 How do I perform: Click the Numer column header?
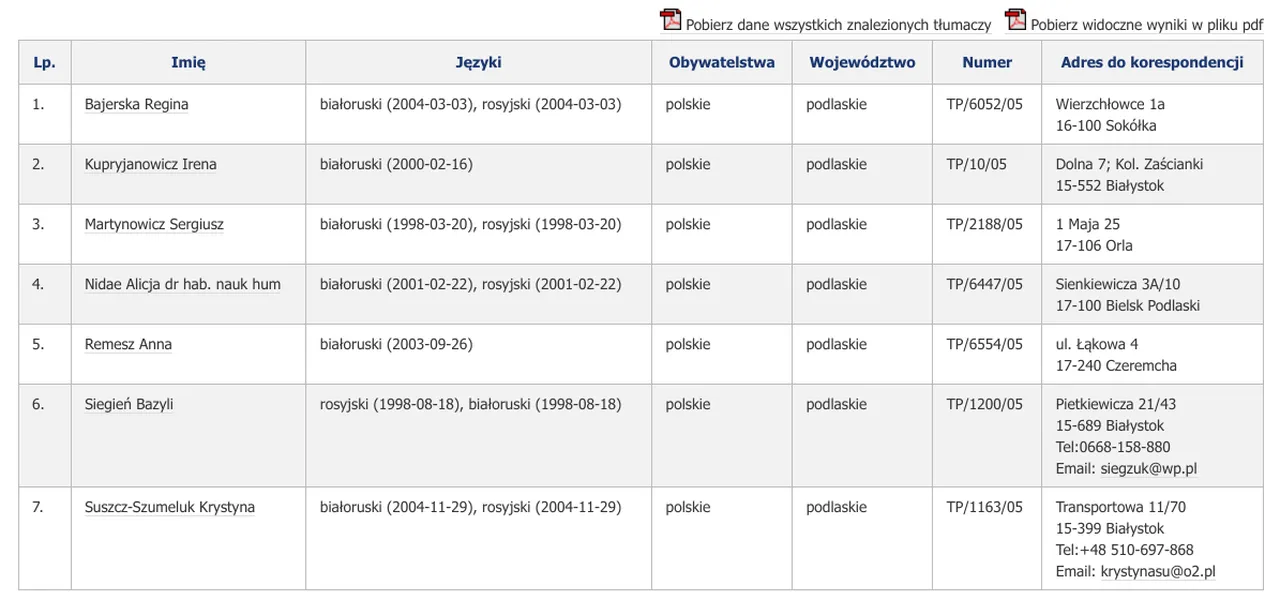987,62
